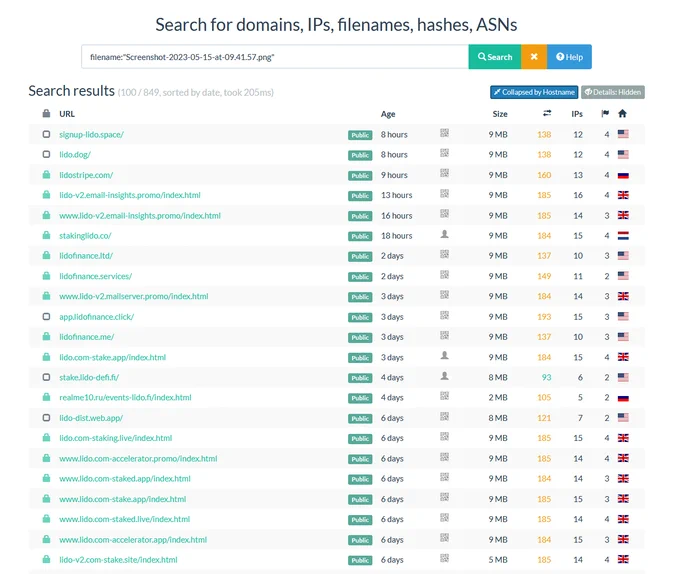This screenshot has height=574, width=680.
Task: Click the user icon in lido.com-stake.app row
Action: [x=445, y=355]
